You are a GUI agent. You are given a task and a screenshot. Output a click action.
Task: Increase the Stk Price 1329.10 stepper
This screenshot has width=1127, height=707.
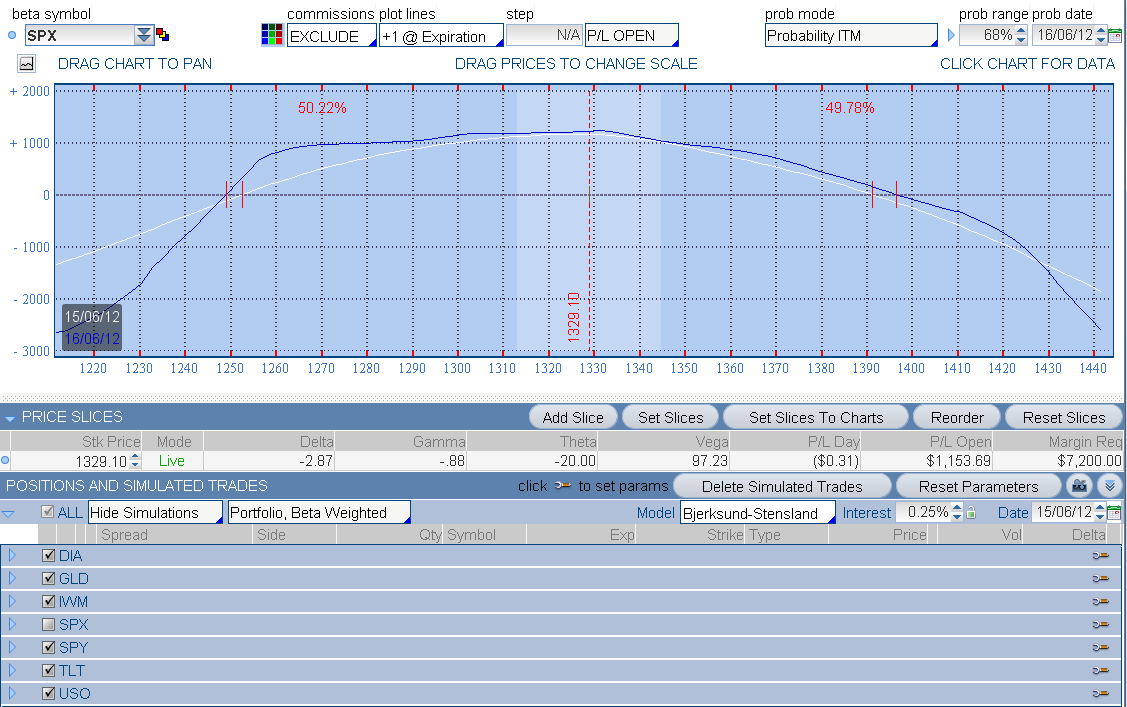(x=135, y=456)
